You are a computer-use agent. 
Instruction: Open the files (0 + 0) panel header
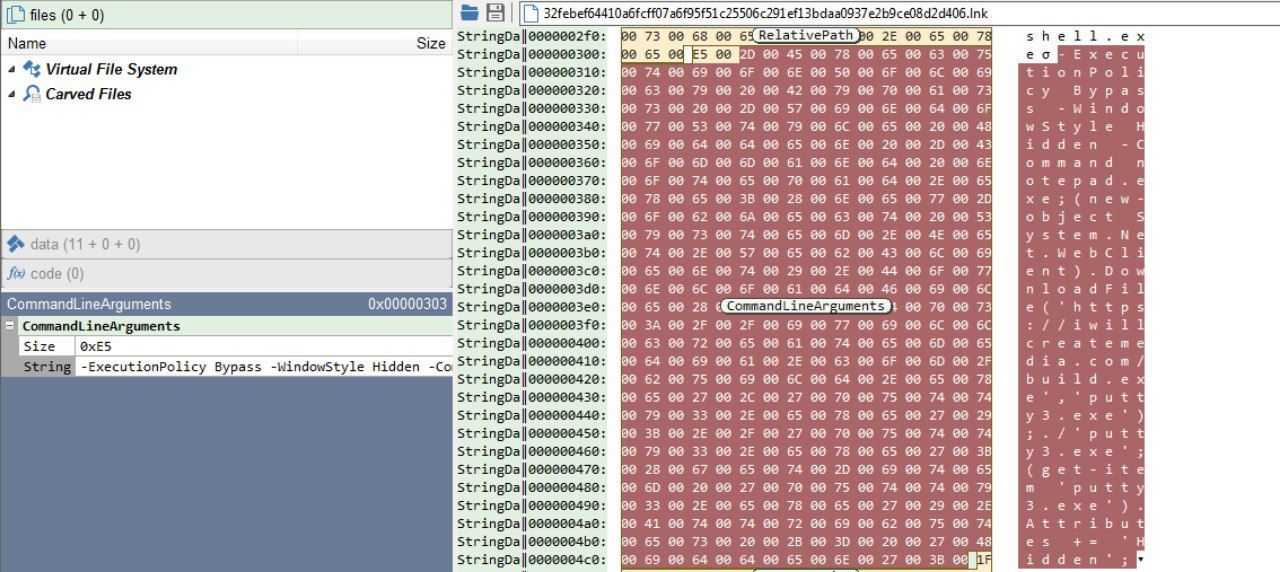coord(225,15)
